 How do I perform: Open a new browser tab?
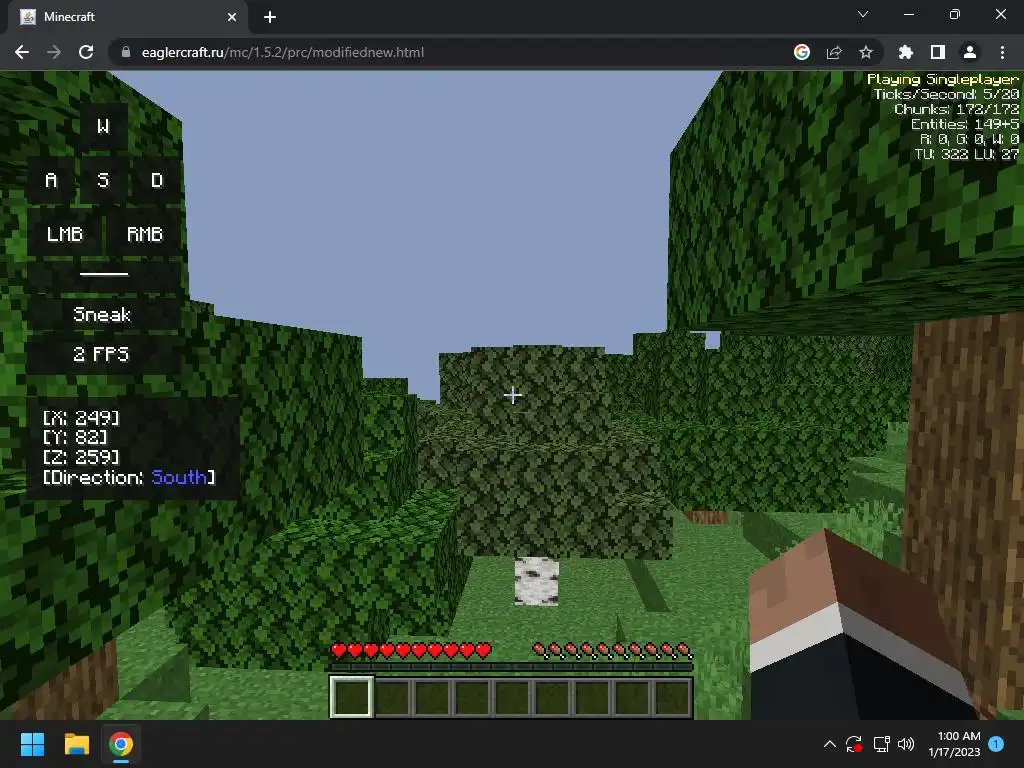tap(270, 17)
